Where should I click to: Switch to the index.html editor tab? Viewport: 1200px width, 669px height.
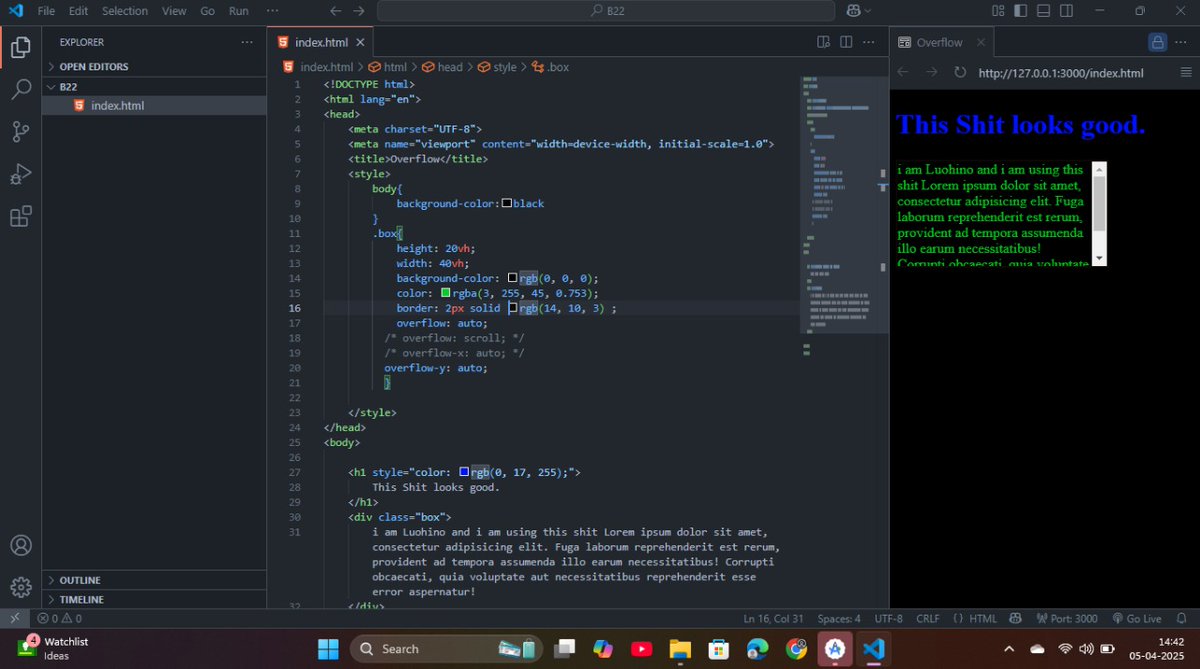coord(321,42)
